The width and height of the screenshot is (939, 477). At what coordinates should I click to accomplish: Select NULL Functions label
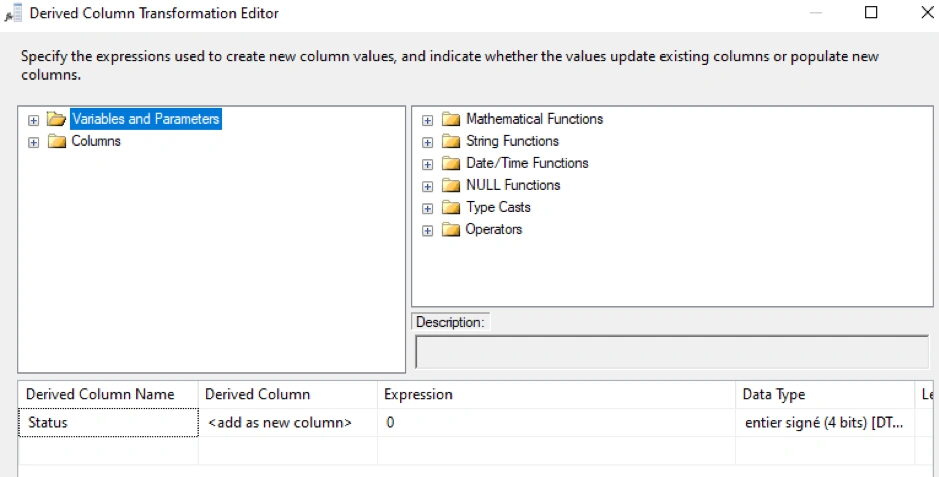[513, 185]
